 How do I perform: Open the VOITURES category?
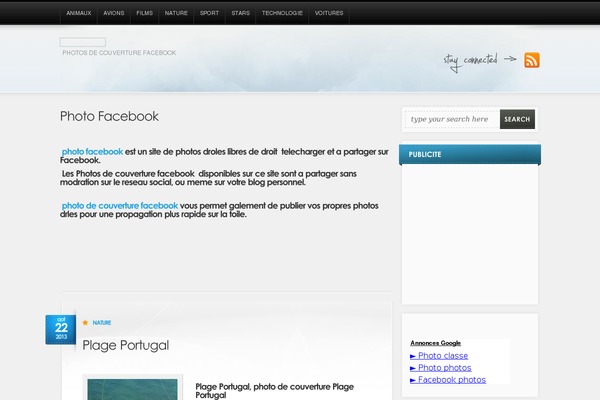(329, 13)
